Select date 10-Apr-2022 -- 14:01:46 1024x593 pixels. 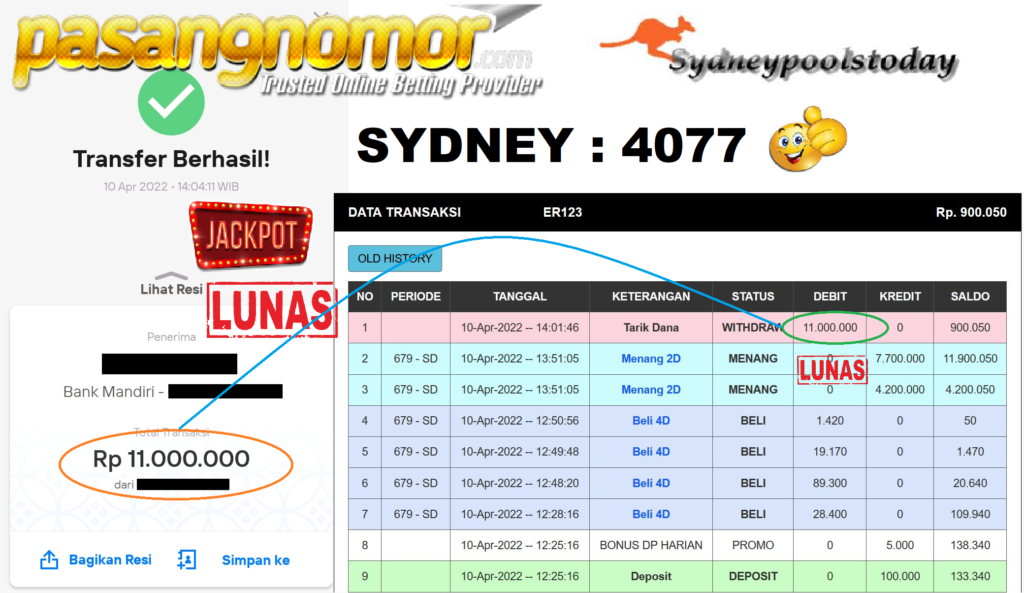(520, 328)
